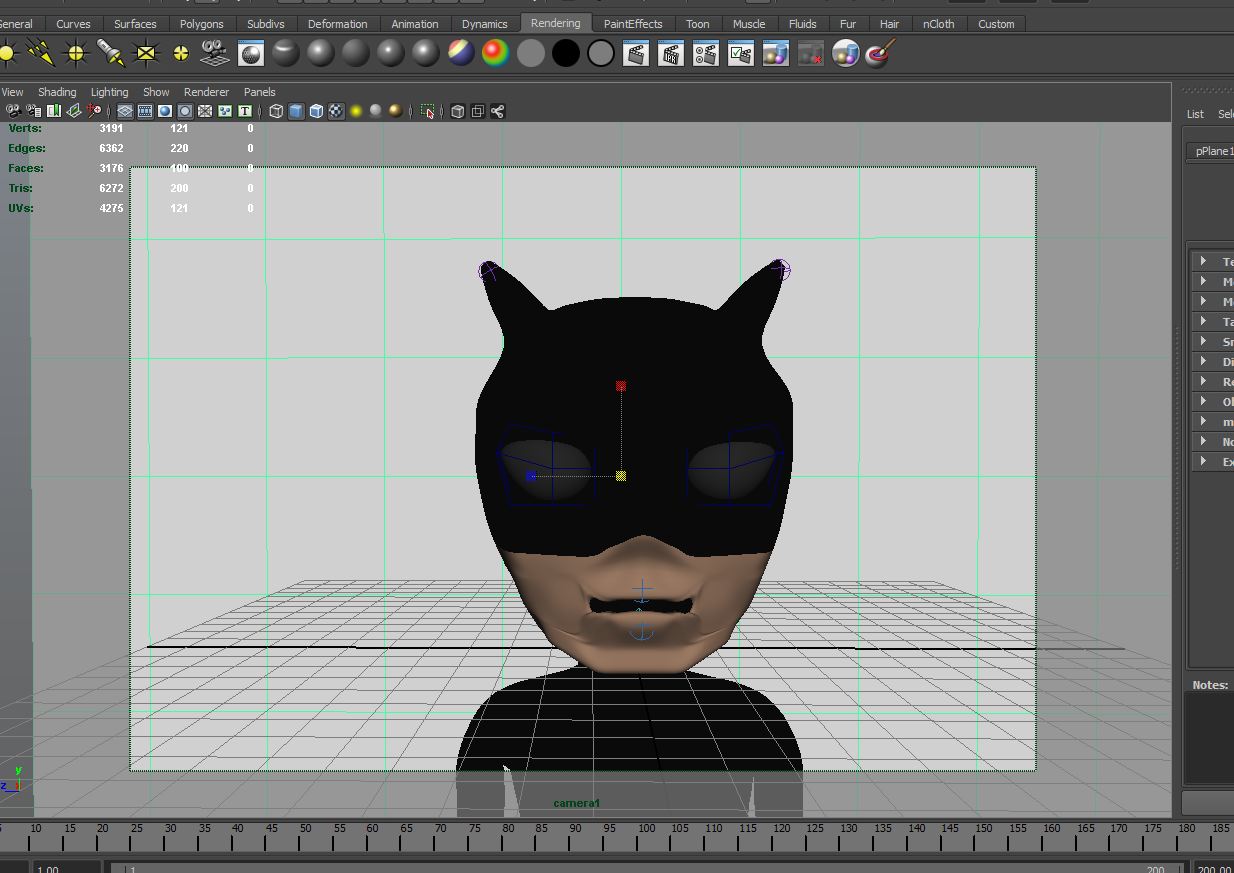Screen dimensions: 1234x873
Task: Expand the 'Te' attribute section
Action: point(1203,261)
